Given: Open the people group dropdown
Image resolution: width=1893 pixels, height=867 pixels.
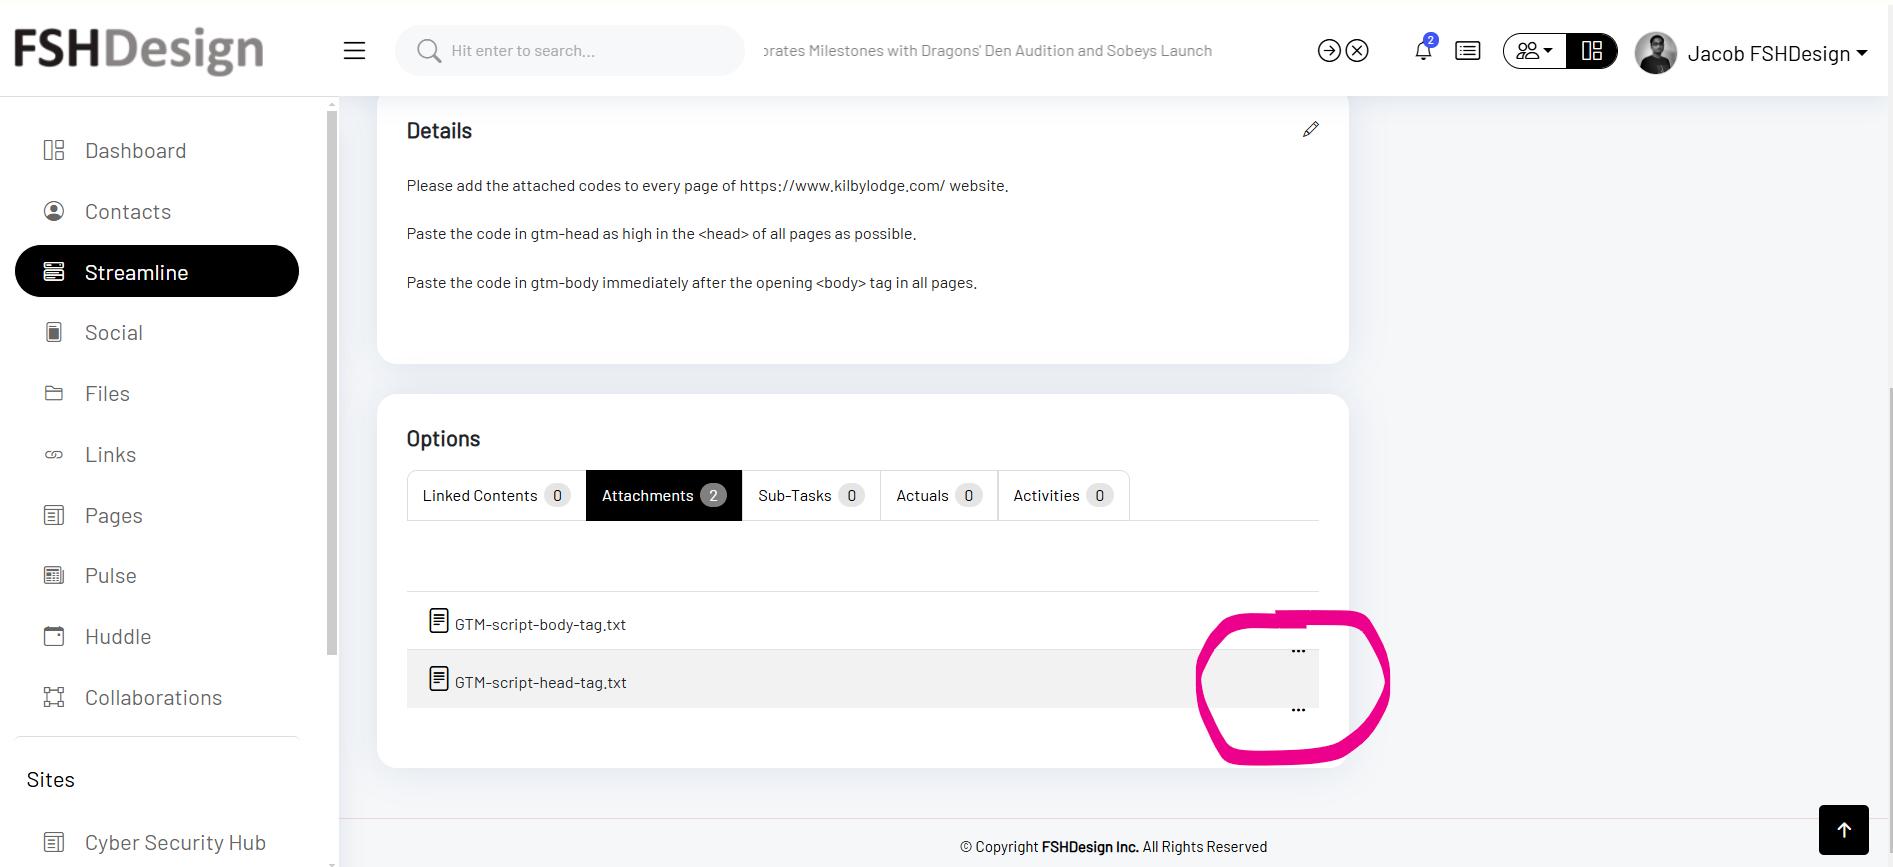Looking at the screenshot, I should pos(1534,51).
